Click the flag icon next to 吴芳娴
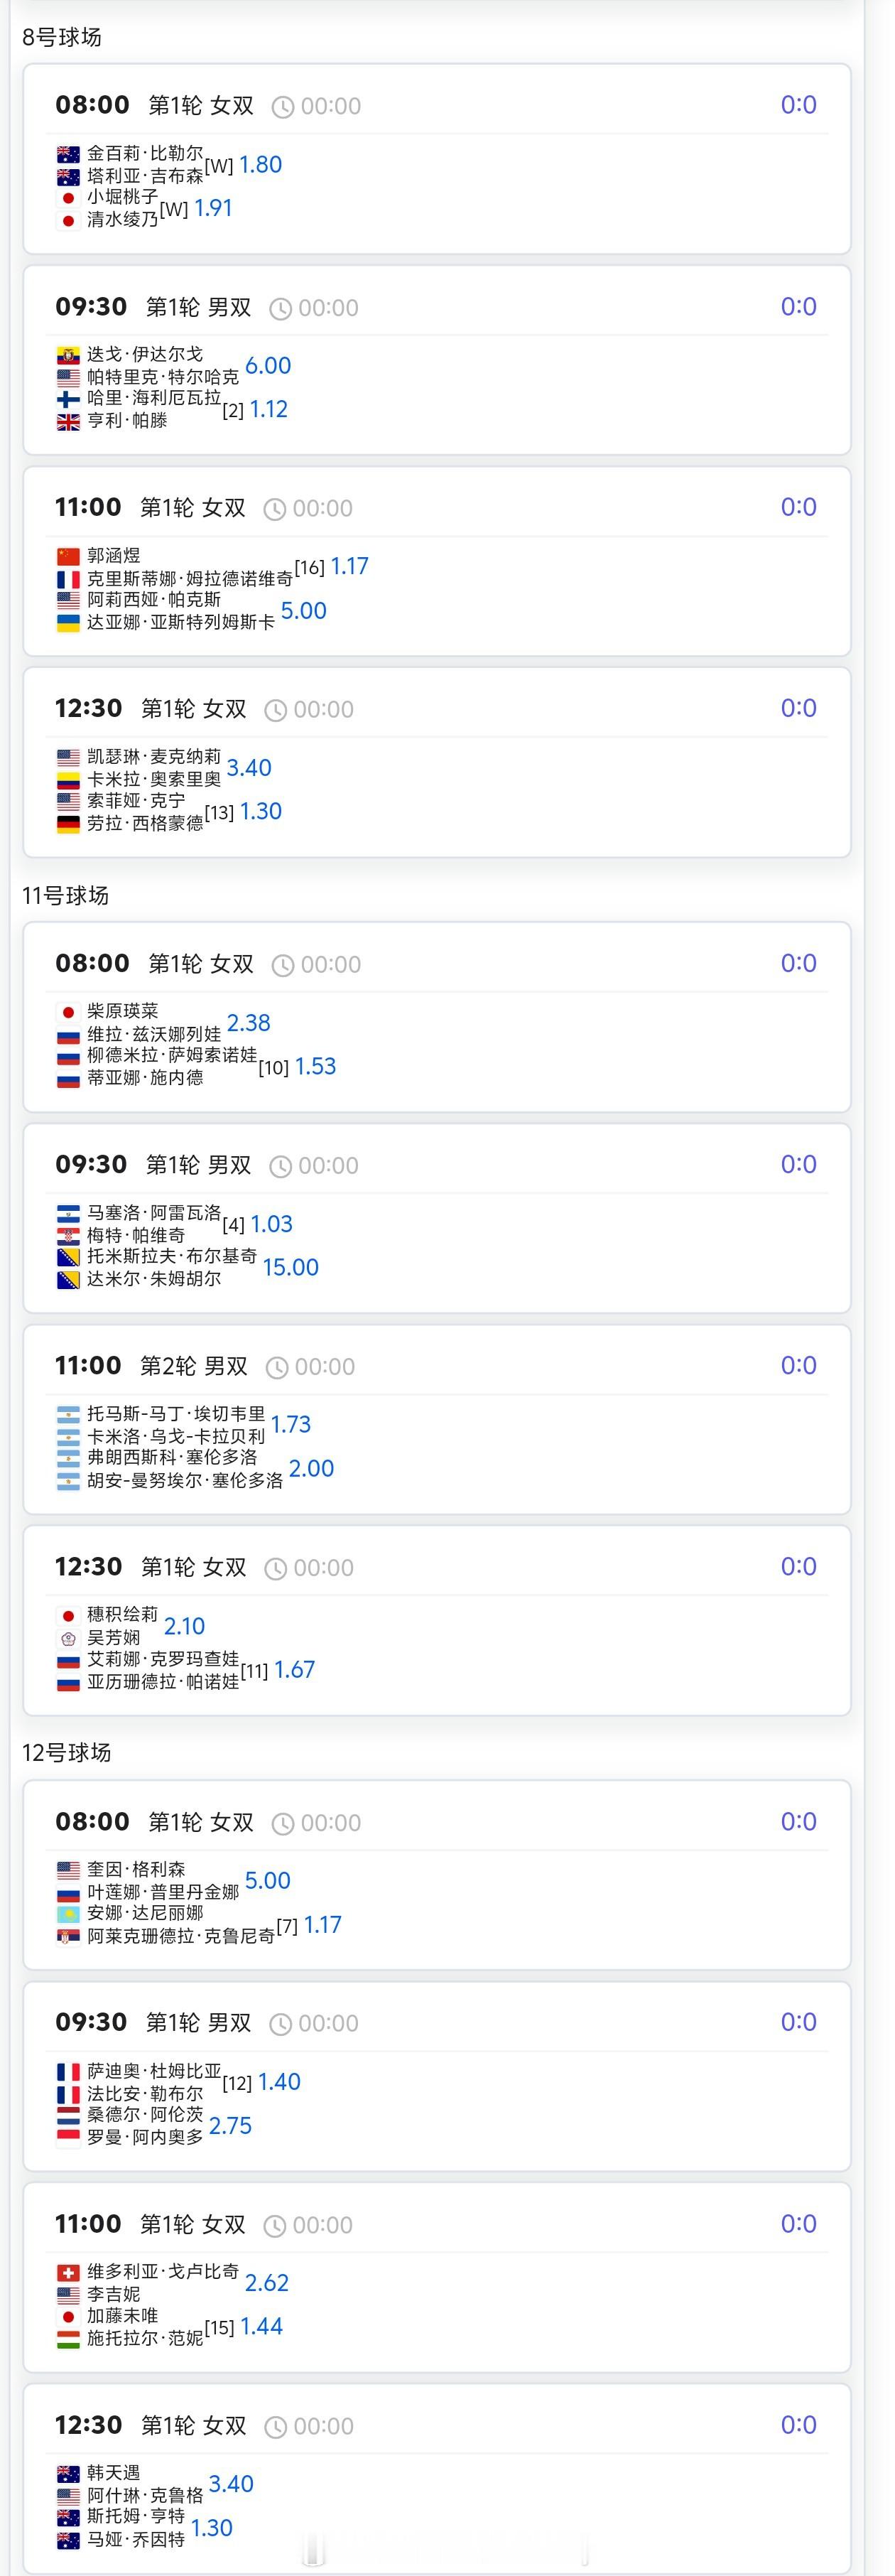This screenshot has width=895, height=2576. [68, 1638]
